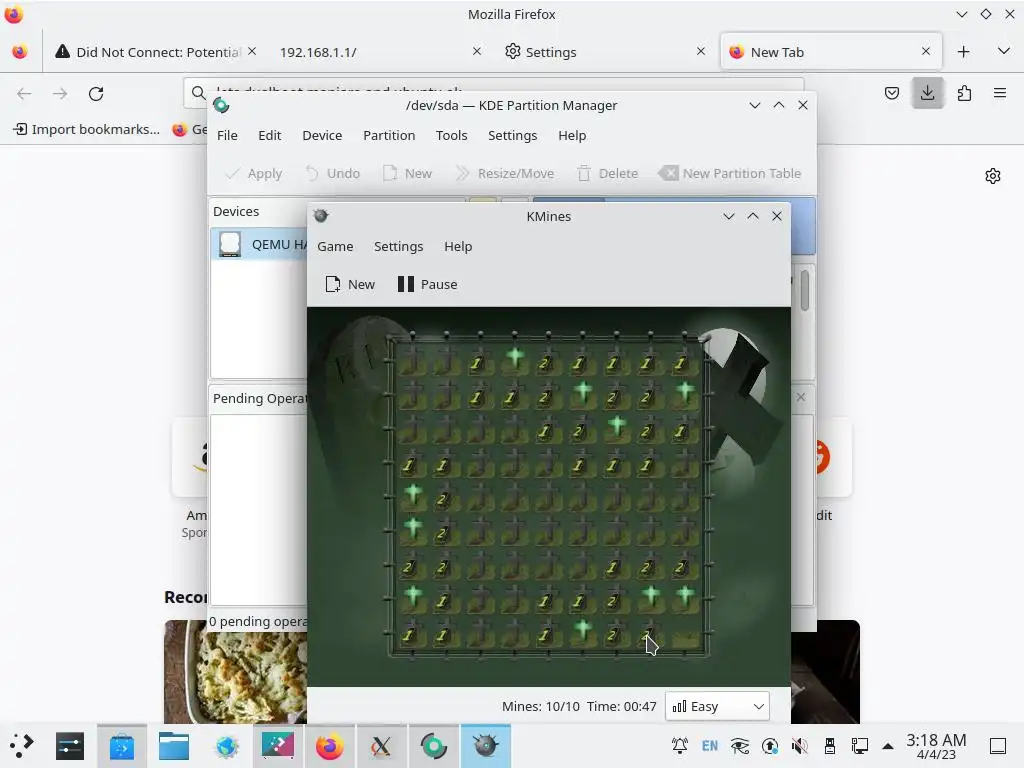The image size is (1024, 768).
Task: Open File menu in Partition Manager
Action: pyautogui.click(x=227, y=135)
